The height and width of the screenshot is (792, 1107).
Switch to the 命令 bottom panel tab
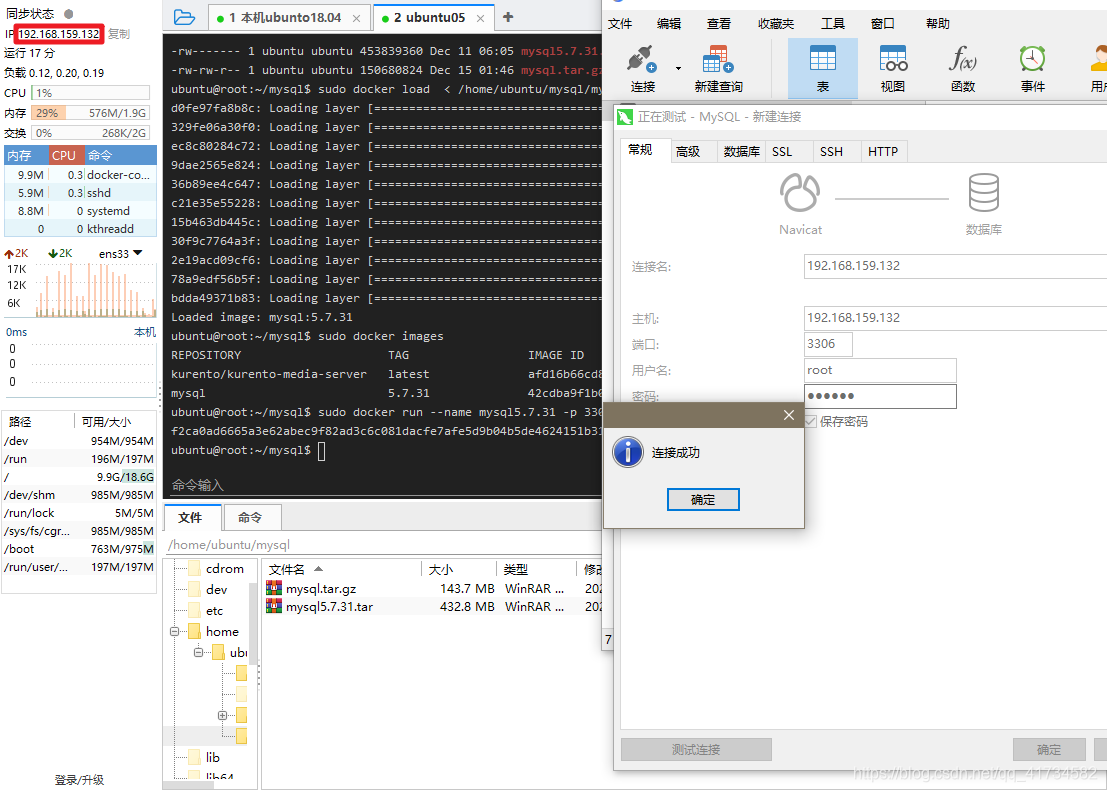(250, 517)
